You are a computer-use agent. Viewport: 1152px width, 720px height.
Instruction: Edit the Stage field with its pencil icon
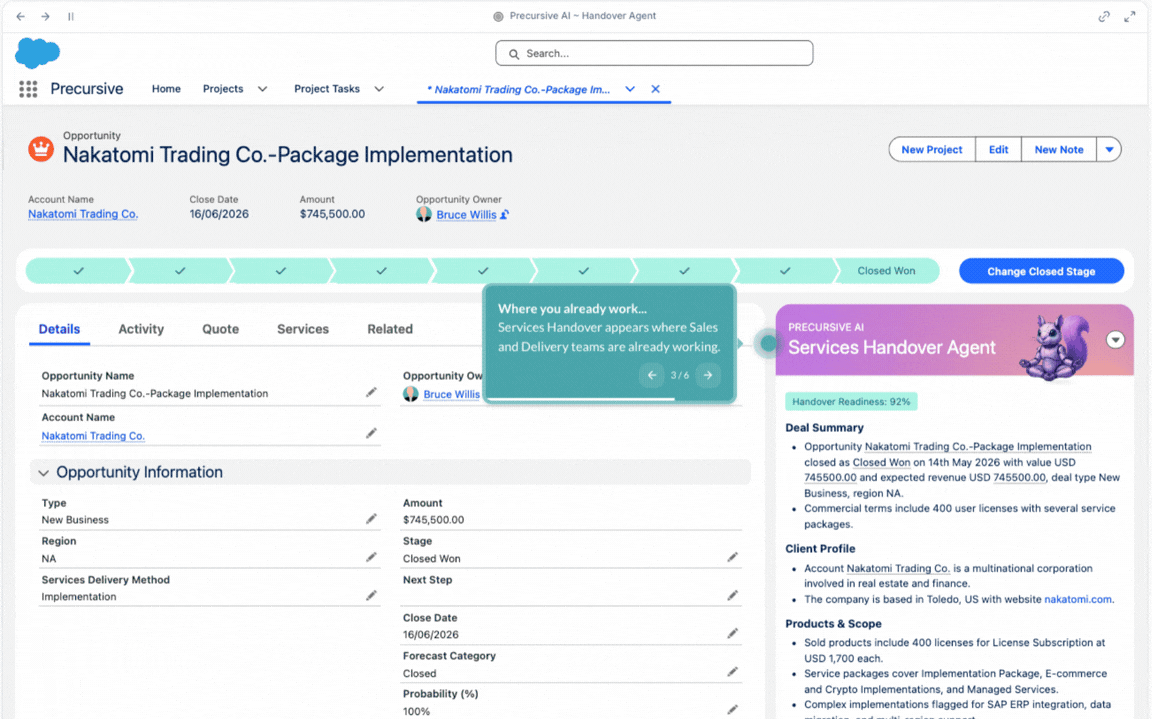732,558
